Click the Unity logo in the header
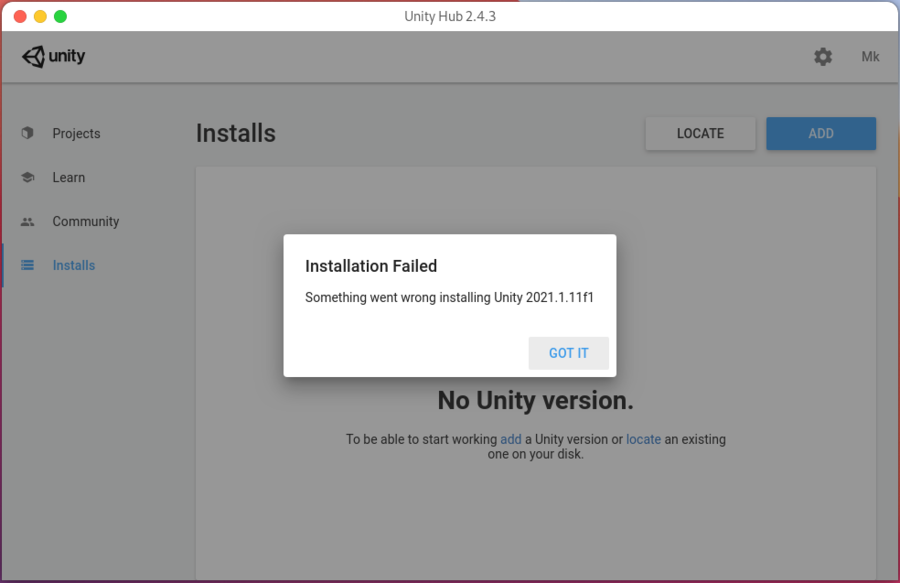 coord(53,56)
